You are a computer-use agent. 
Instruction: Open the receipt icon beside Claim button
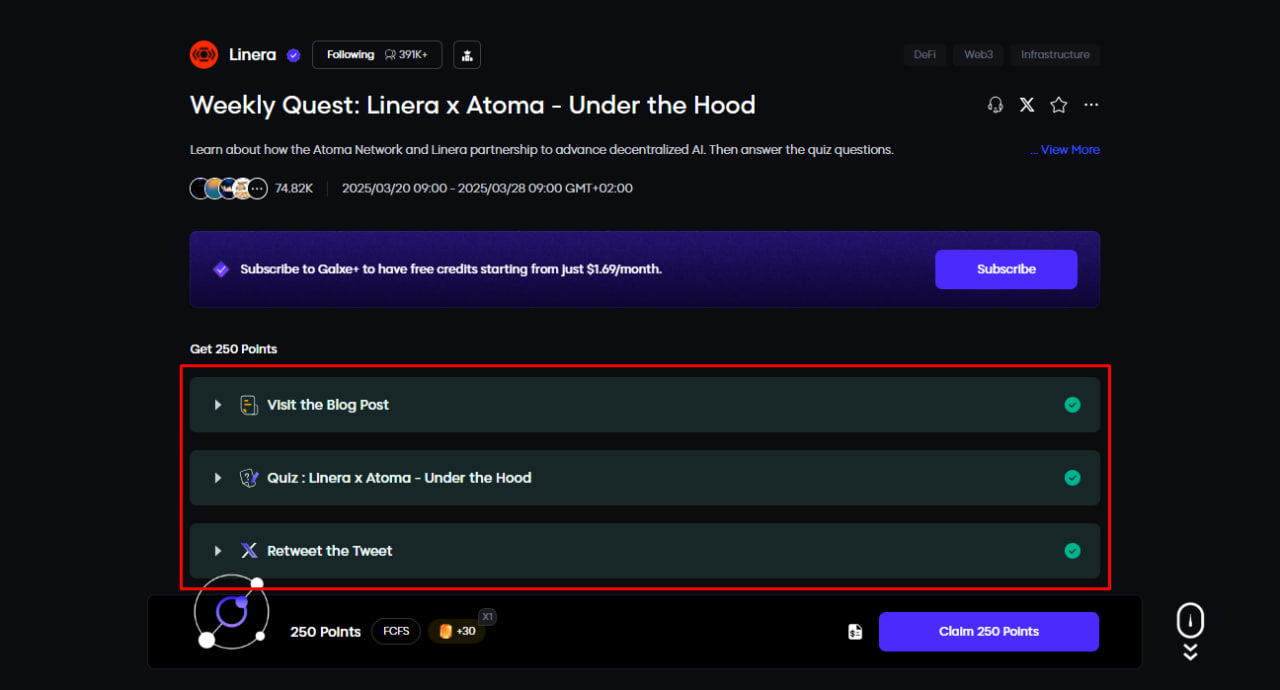[x=855, y=632]
